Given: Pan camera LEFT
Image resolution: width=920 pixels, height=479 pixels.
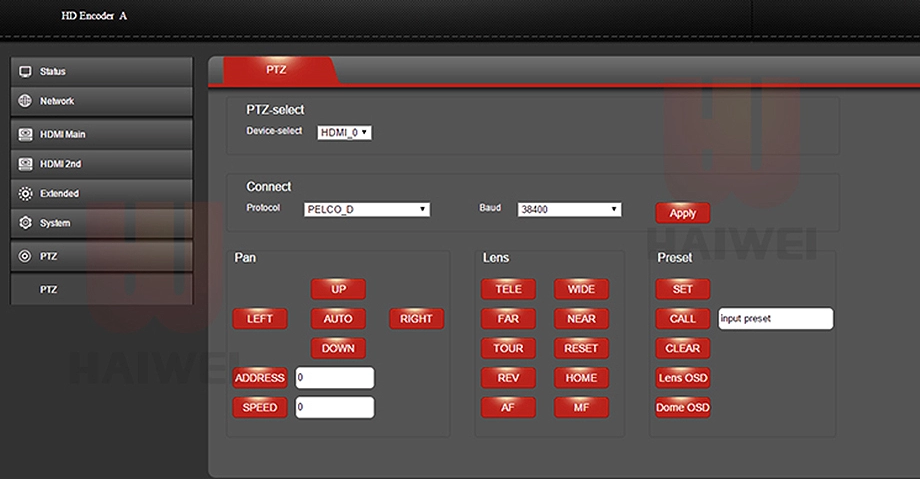Looking at the screenshot, I should coord(259,319).
